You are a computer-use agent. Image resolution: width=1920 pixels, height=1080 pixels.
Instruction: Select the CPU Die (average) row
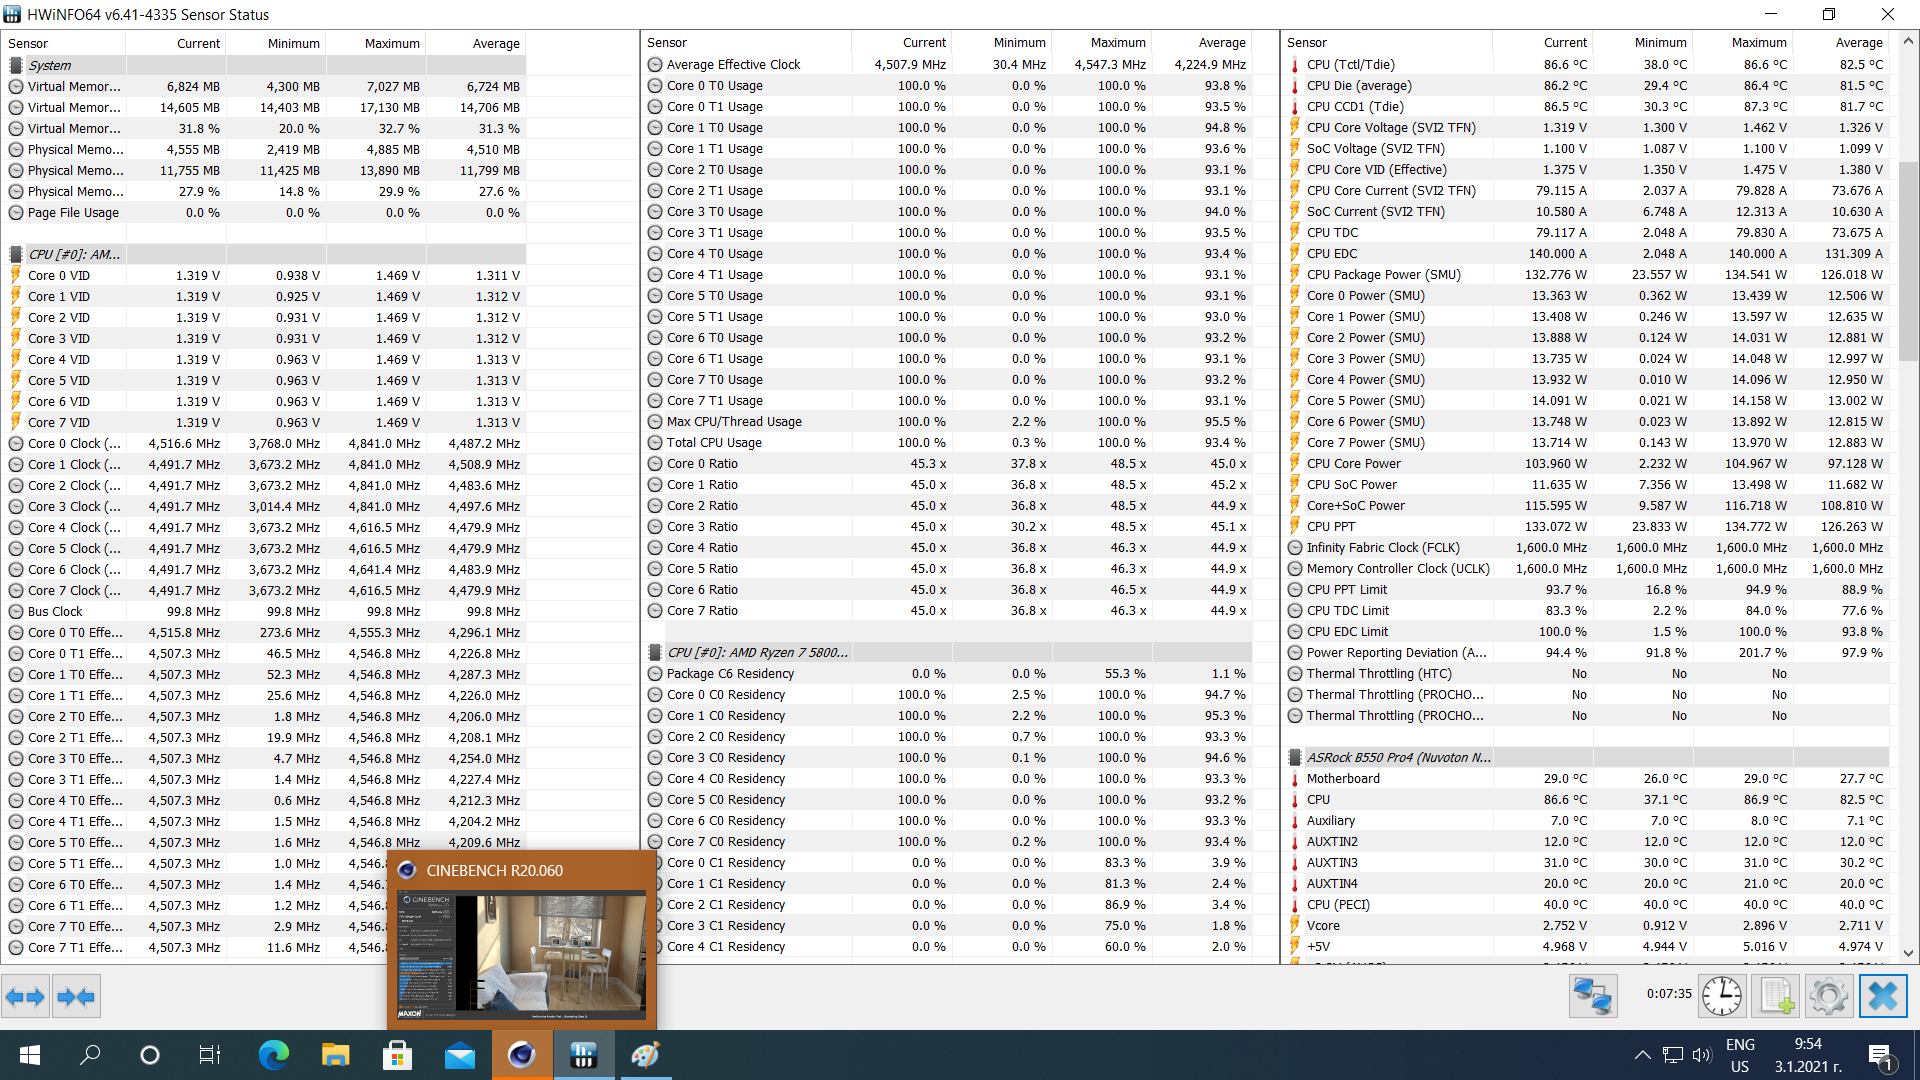[1587, 85]
